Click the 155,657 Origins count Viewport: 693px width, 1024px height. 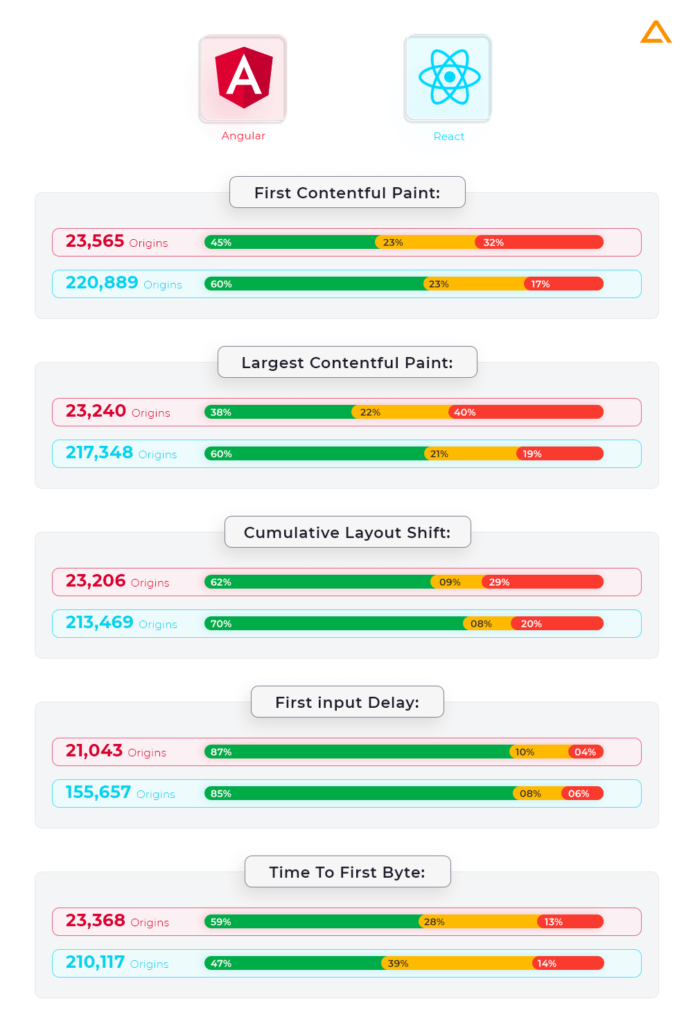(120, 793)
